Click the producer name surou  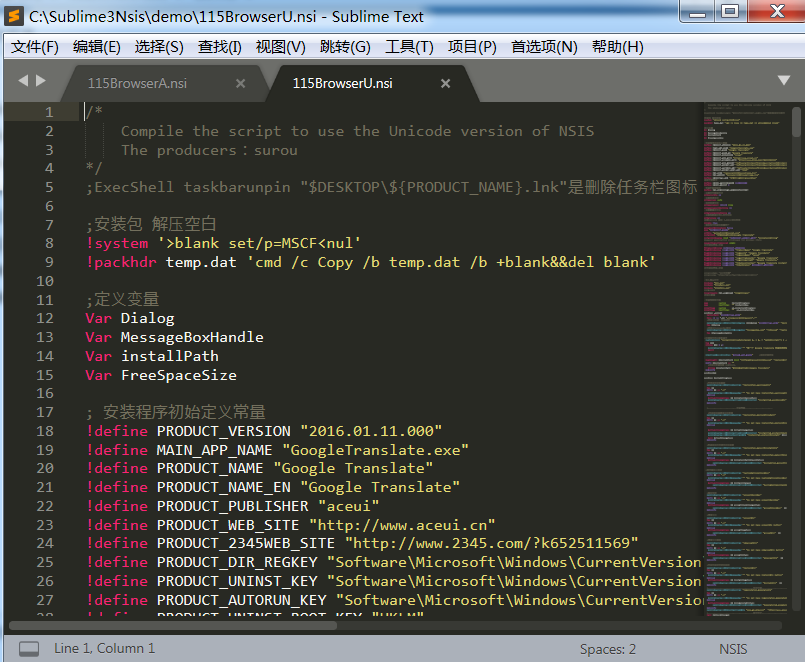coord(276,150)
